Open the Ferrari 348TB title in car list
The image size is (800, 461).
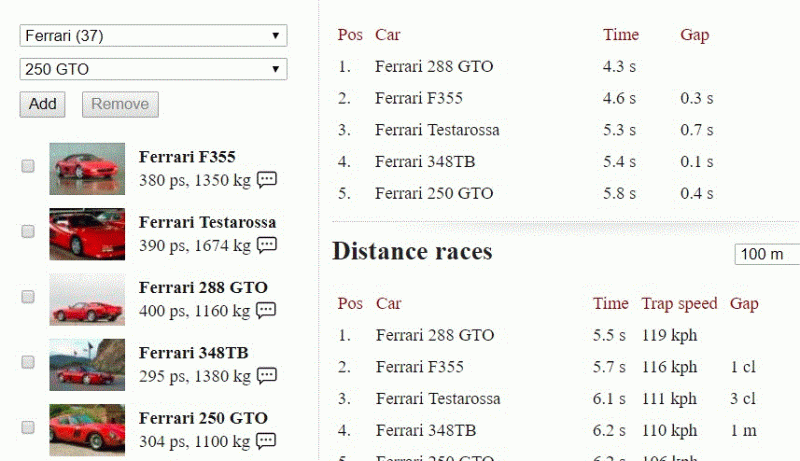pos(193,352)
